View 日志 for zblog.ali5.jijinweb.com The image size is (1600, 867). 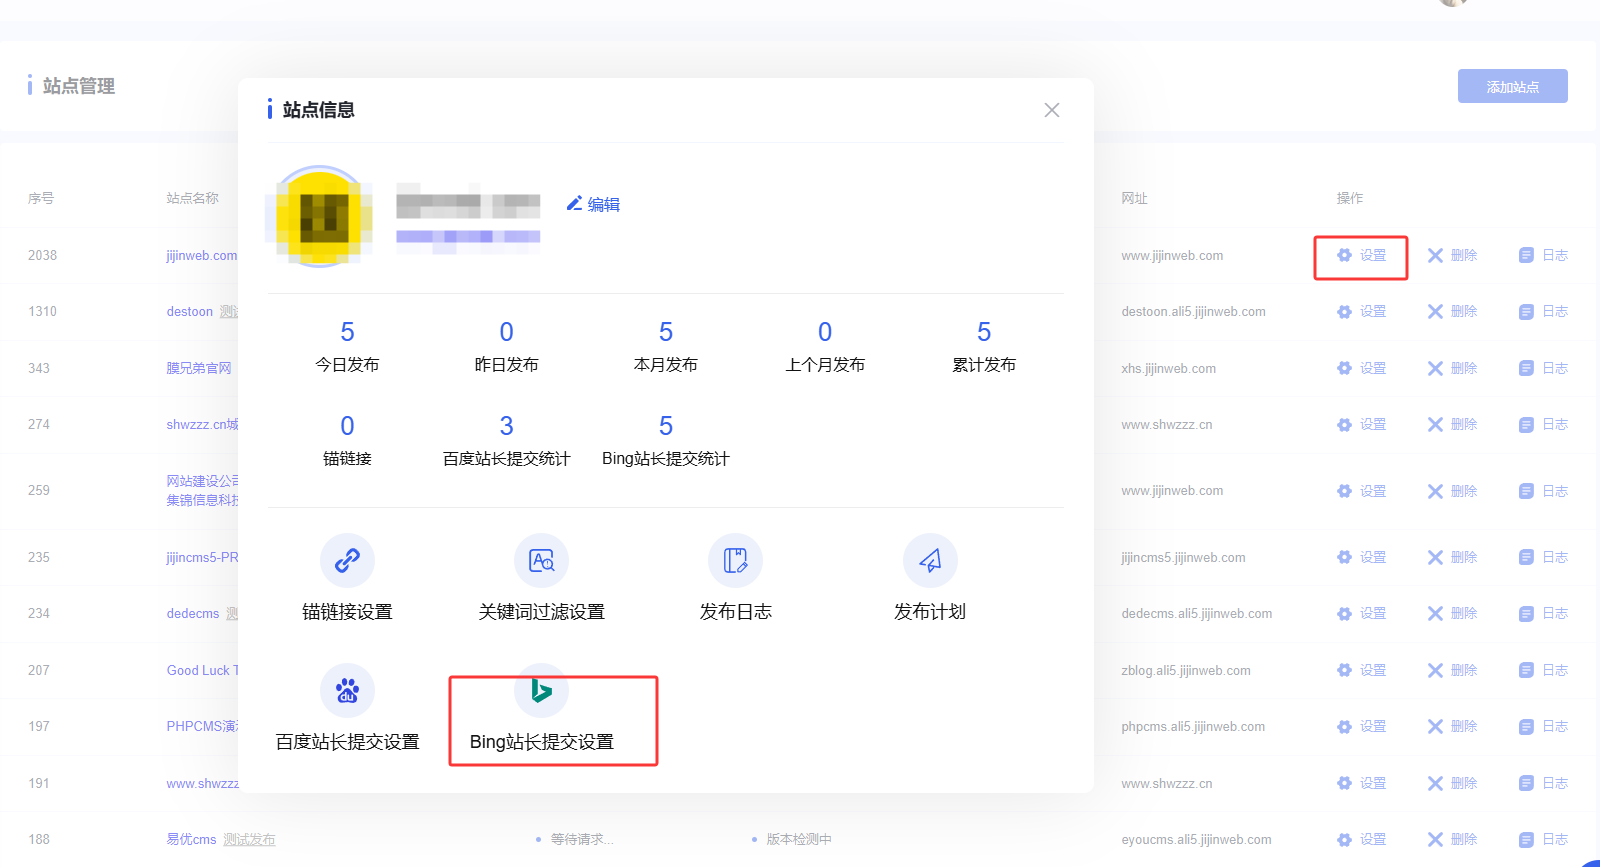[1543, 671]
